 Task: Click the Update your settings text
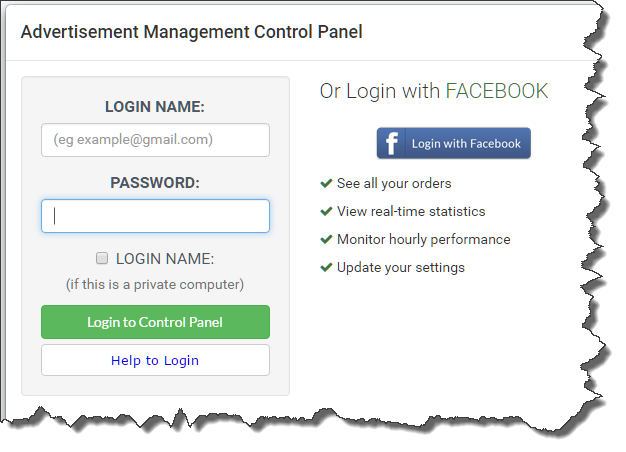(x=401, y=267)
